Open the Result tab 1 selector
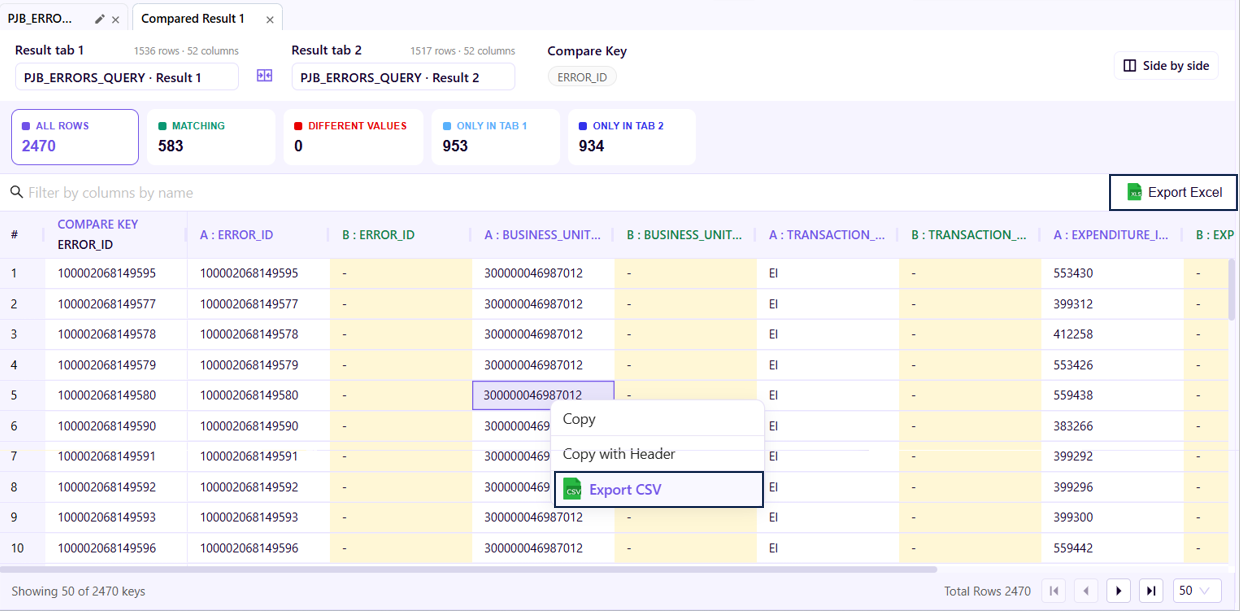The image size is (1240, 611). pos(127,77)
